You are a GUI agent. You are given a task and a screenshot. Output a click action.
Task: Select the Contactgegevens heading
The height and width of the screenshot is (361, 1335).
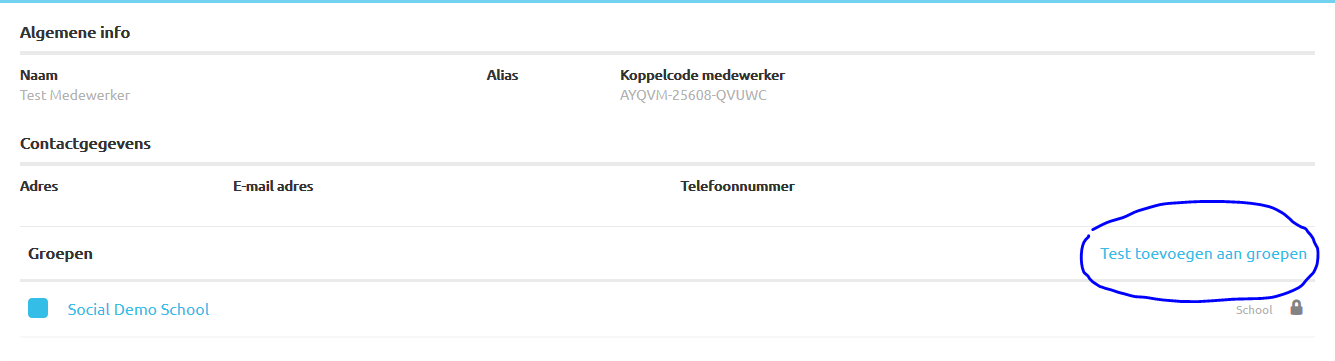point(85,144)
